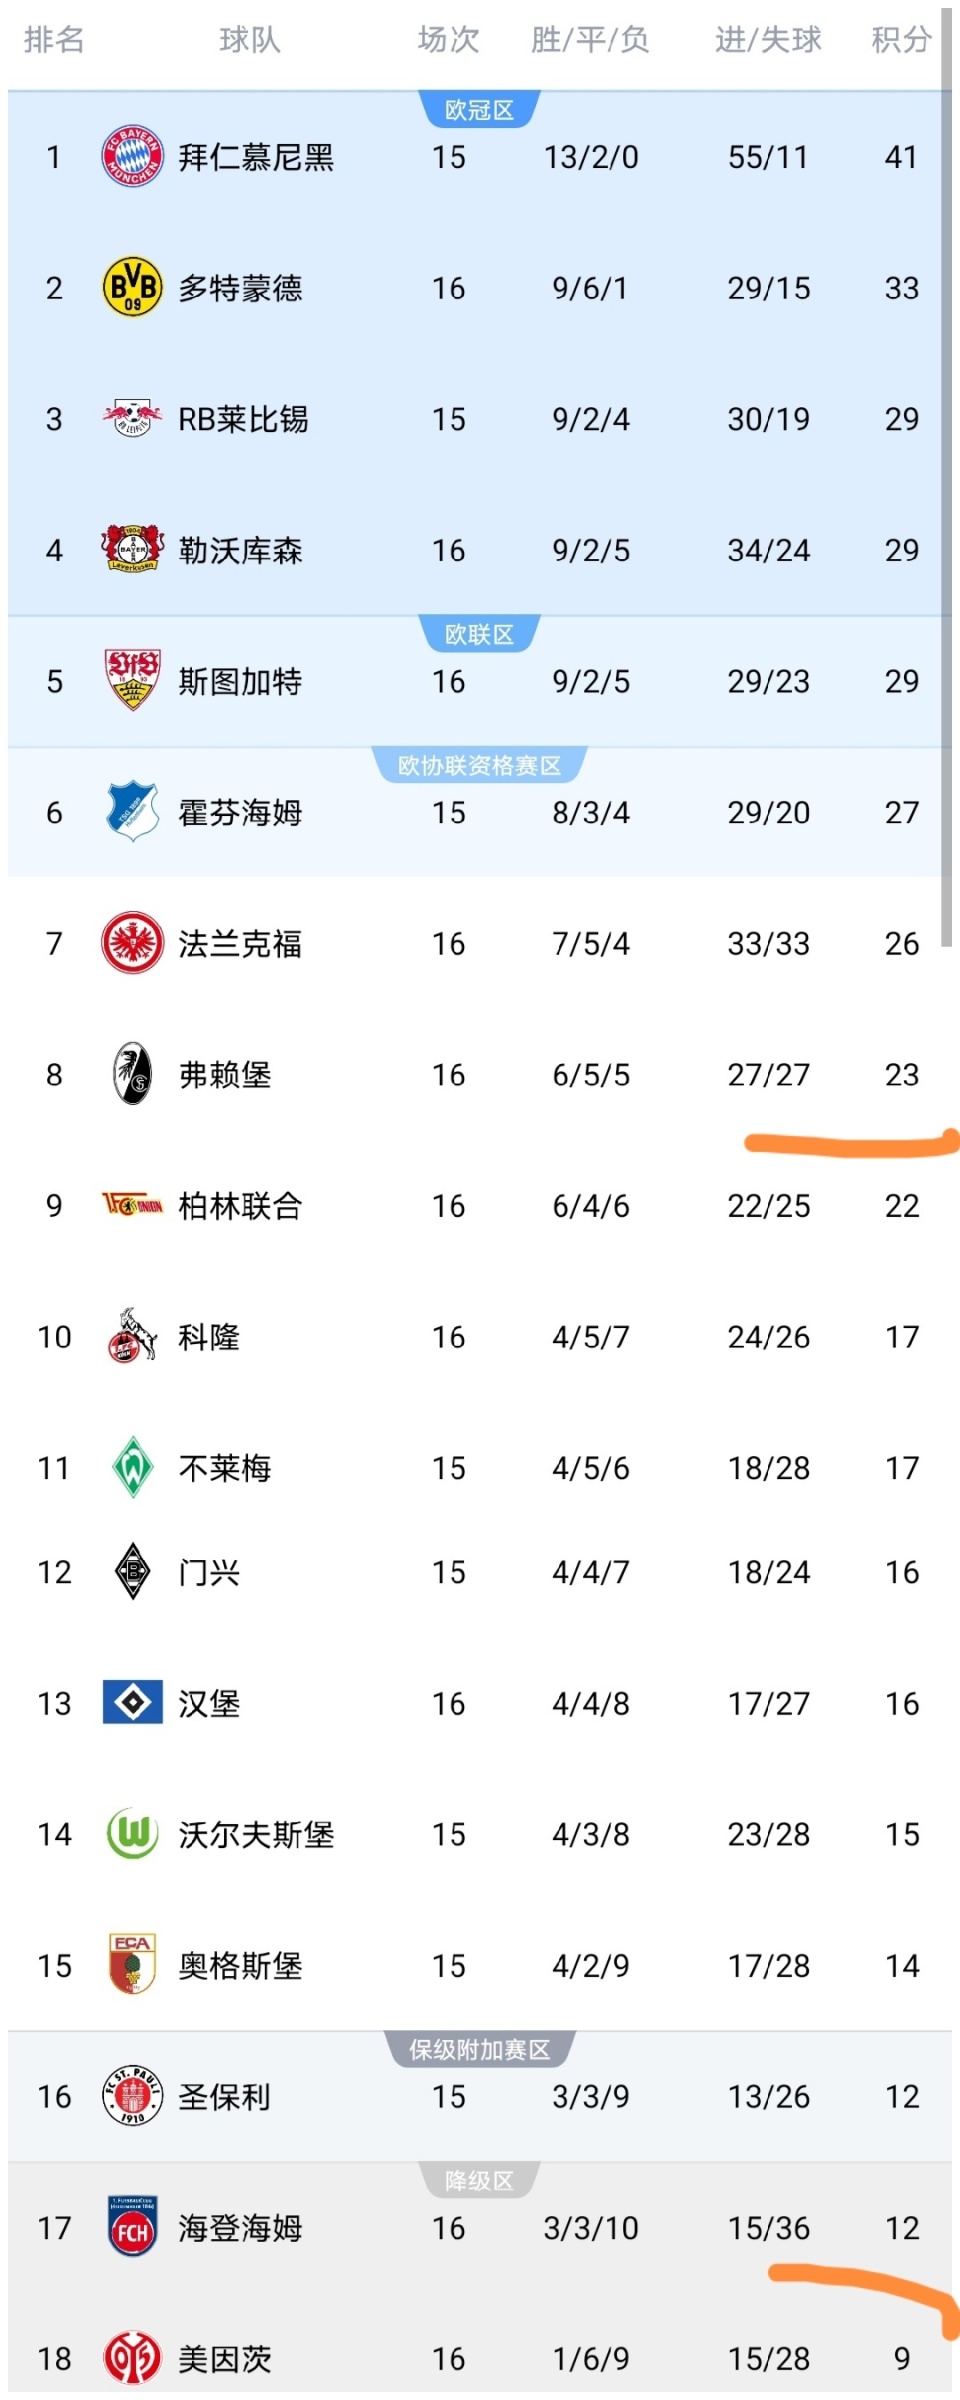Viewport: 960px width, 2400px height.
Task: Tap the Borussia Dortmund BVB logo
Action: (132, 288)
